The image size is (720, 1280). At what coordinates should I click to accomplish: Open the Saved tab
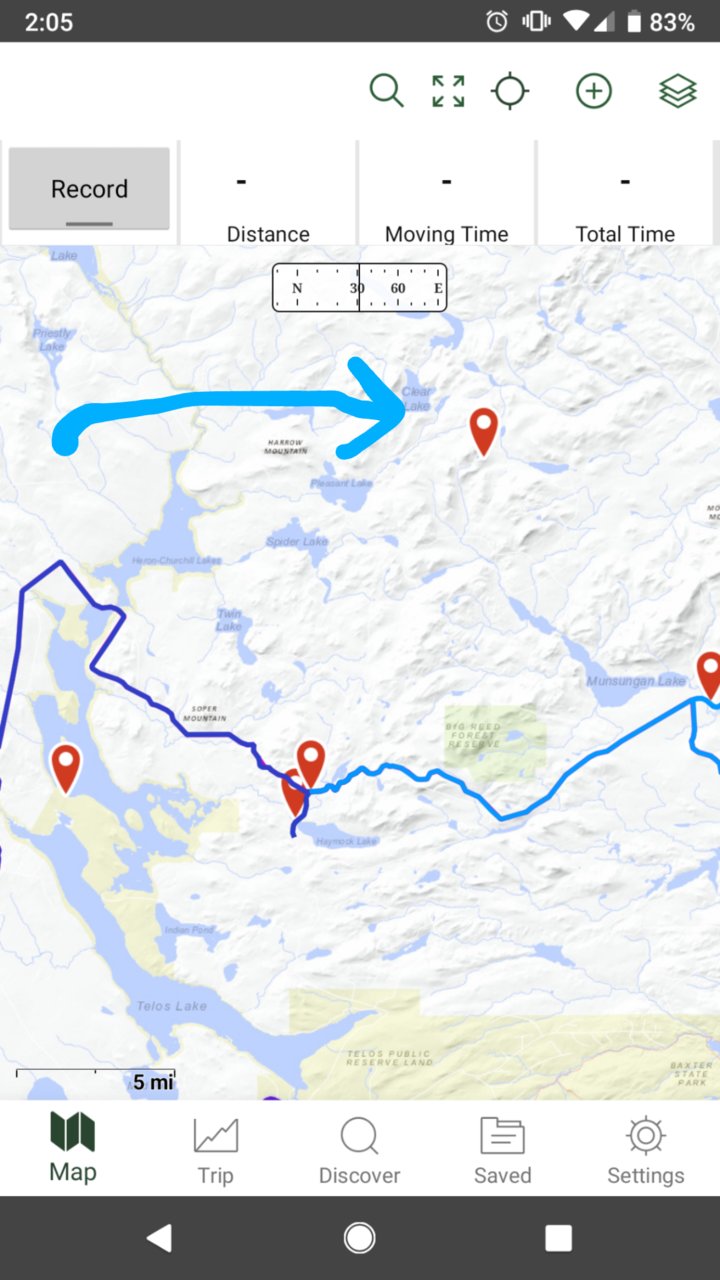pyautogui.click(x=502, y=1150)
